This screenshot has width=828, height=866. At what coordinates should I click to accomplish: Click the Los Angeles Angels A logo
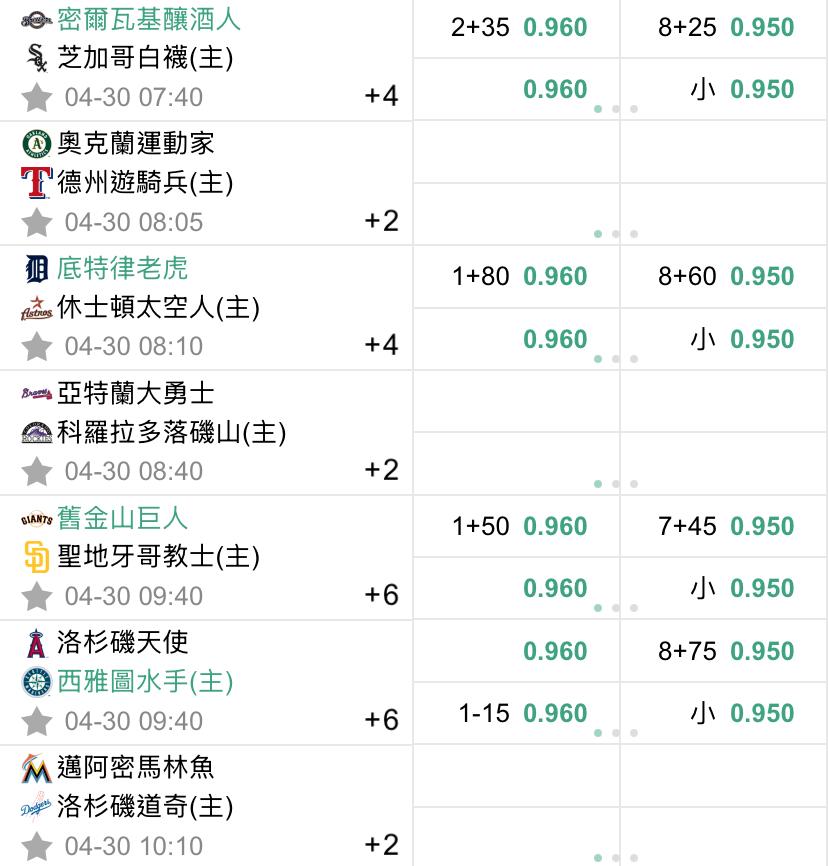[37, 643]
